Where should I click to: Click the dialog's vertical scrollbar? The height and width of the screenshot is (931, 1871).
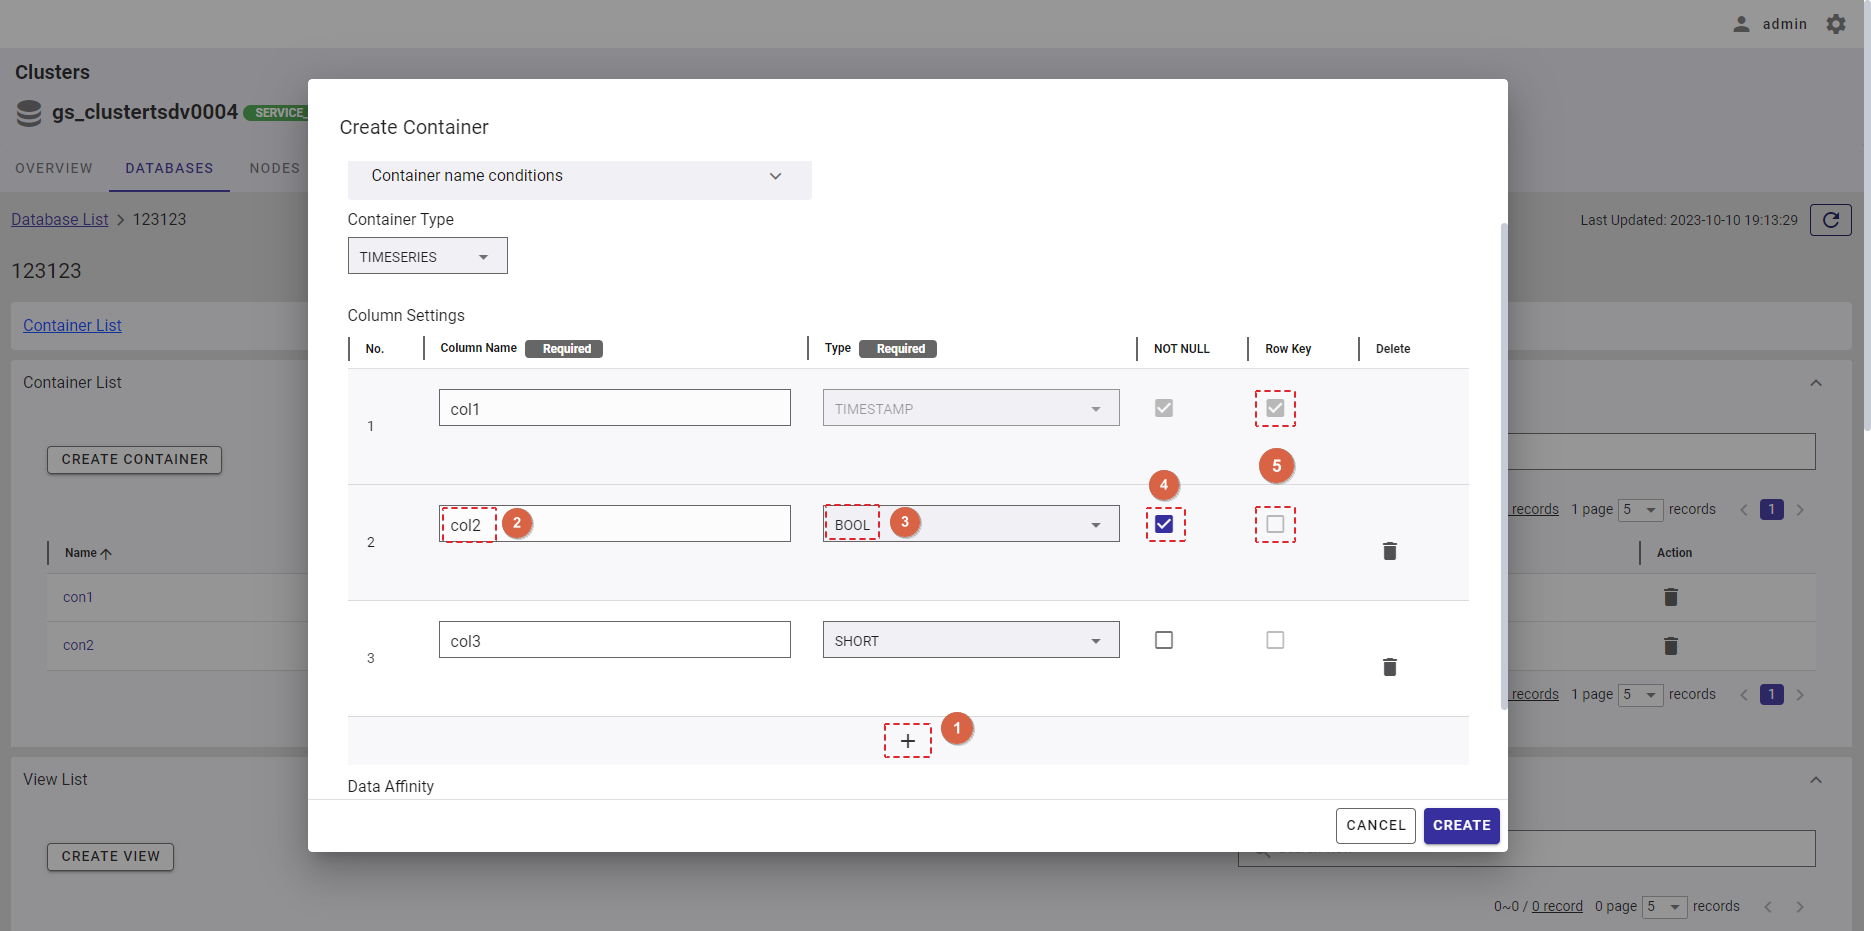[x=1503, y=460]
